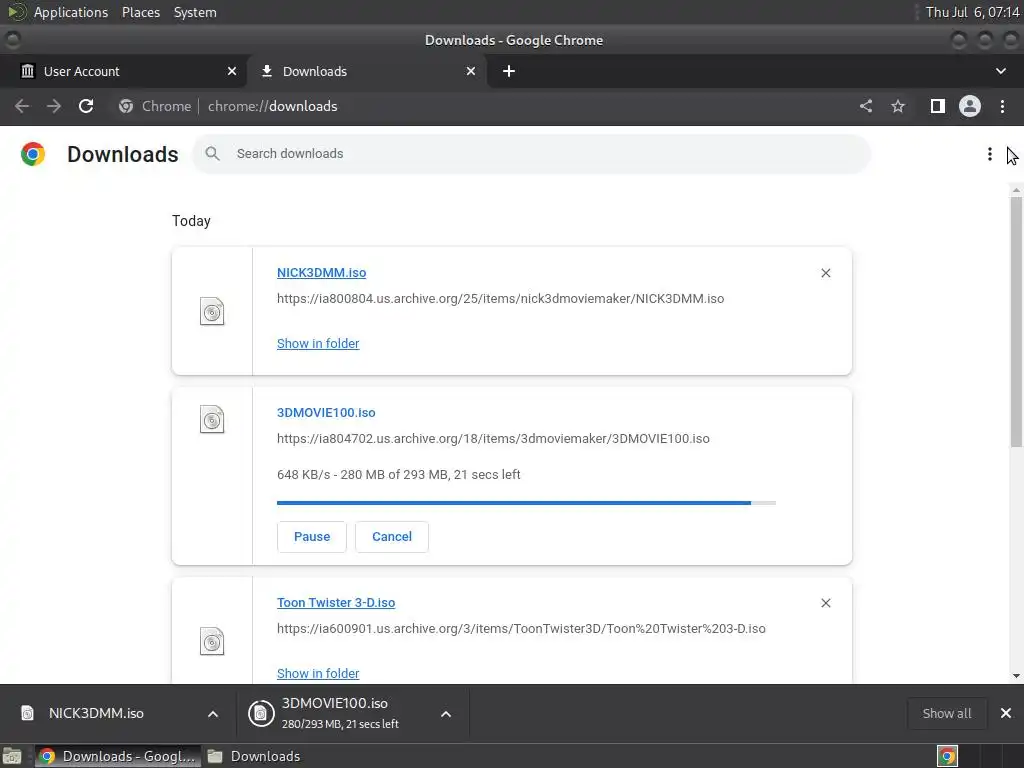Show Toon Twister 3-D.iso in folder
The height and width of the screenshot is (768, 1024).
coord(318,673)
